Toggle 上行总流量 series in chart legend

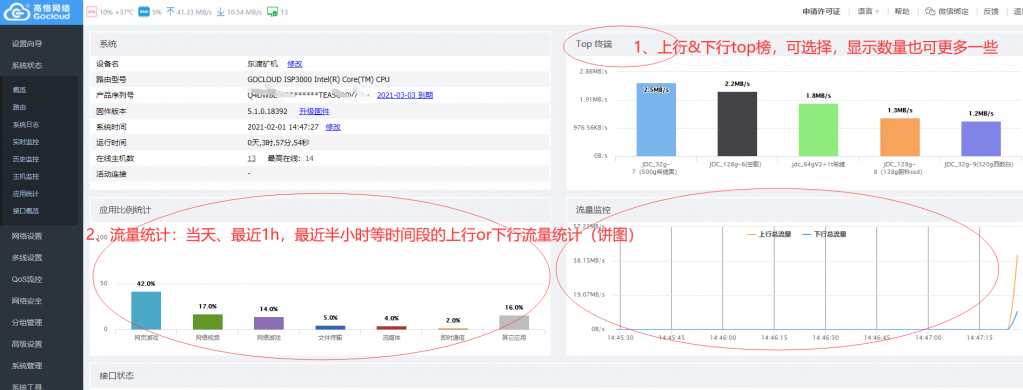tap(769, 233)
